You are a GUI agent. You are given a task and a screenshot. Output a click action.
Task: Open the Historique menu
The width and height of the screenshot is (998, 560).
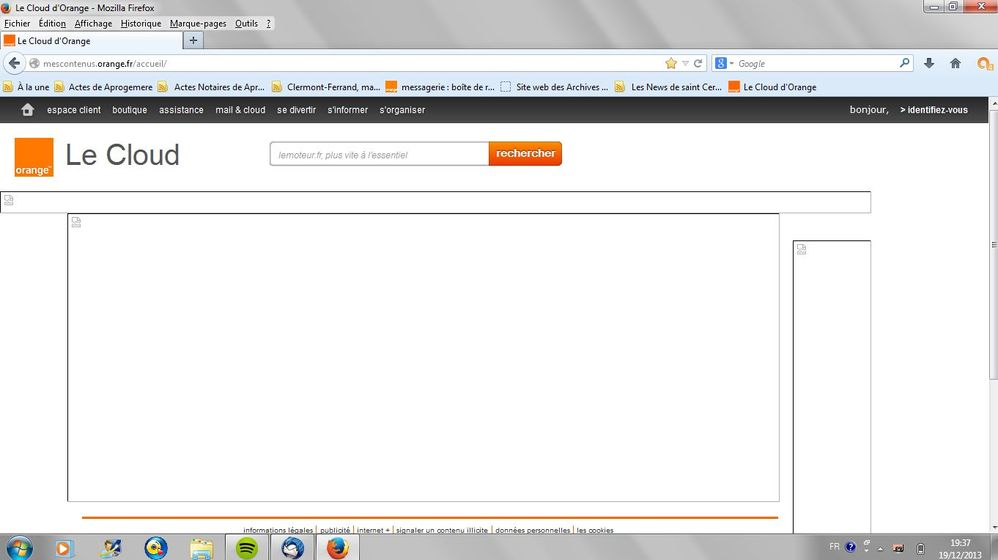pos(141,23)
